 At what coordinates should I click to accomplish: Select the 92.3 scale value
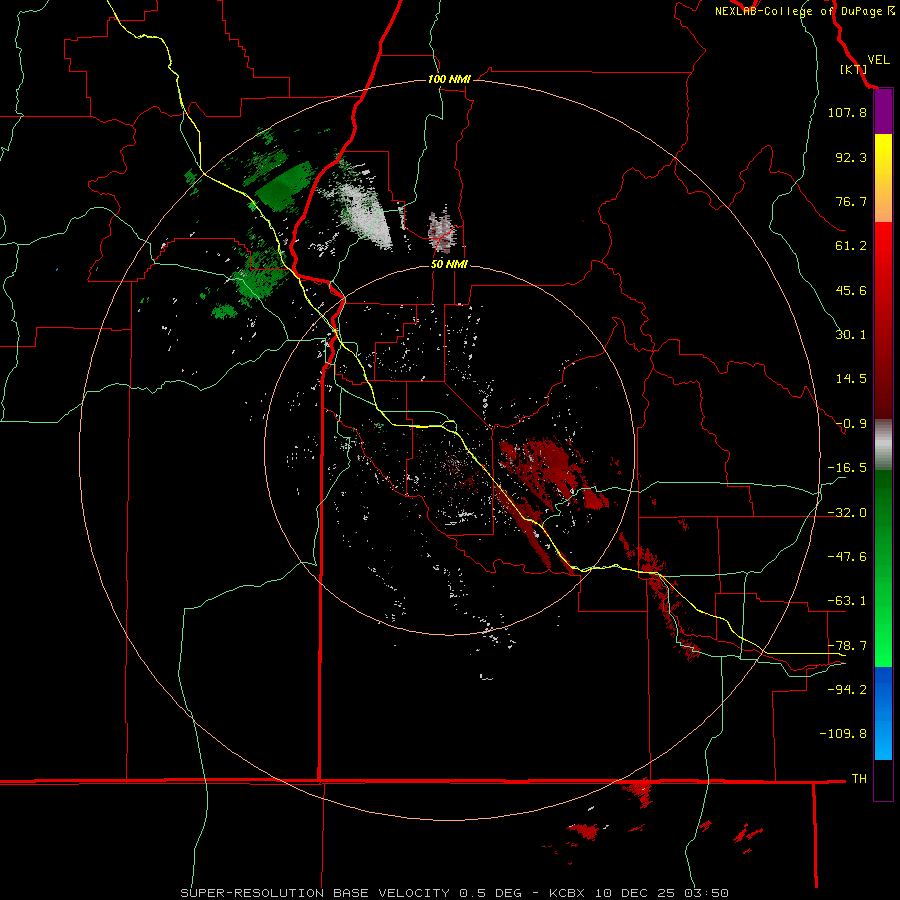(x=851, y=157)
